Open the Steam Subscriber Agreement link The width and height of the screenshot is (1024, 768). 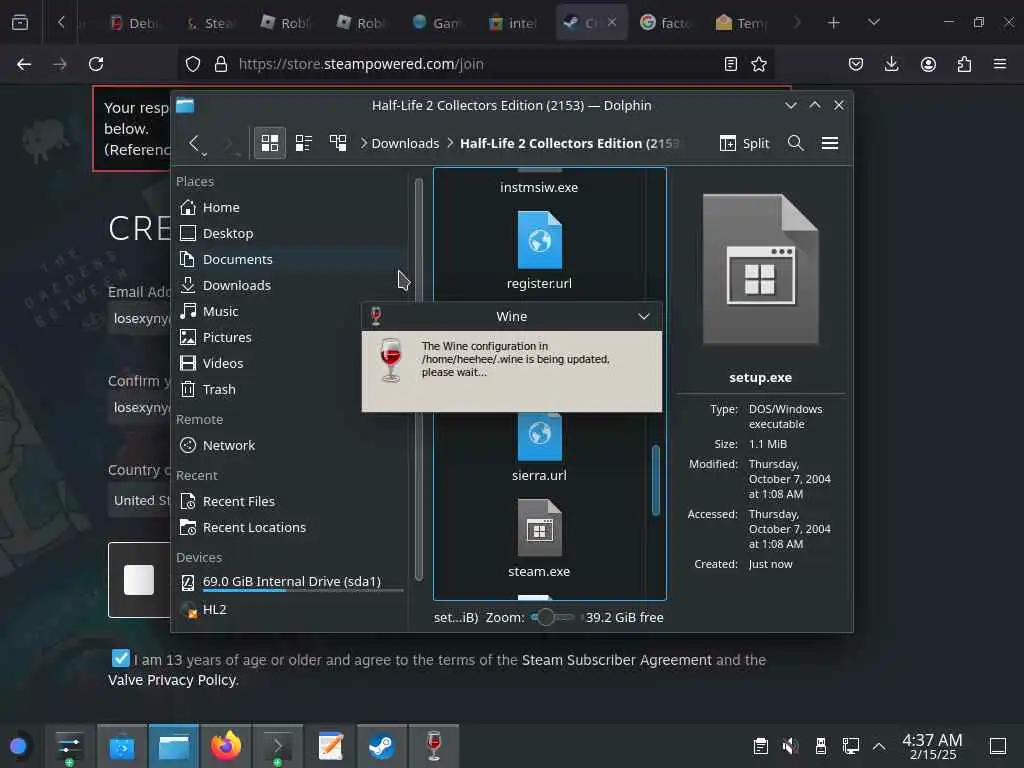click(616, 660)
